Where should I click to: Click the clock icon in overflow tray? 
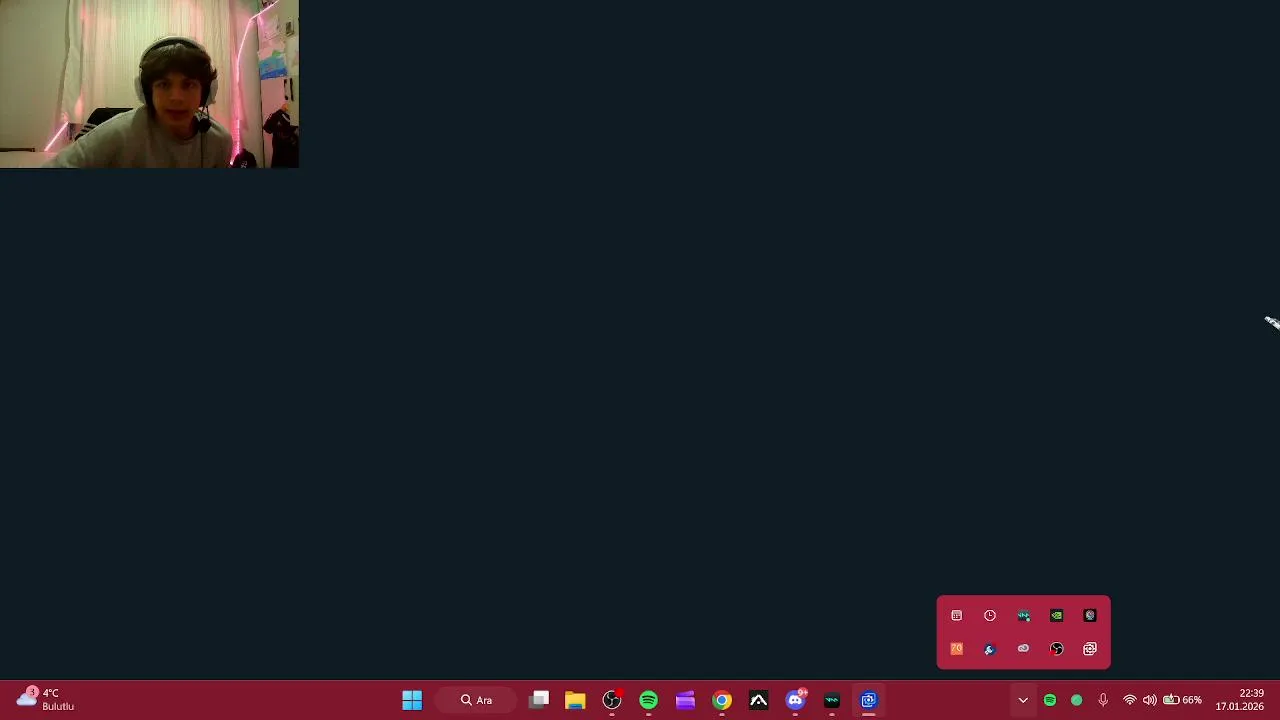[x=990, y=616]
